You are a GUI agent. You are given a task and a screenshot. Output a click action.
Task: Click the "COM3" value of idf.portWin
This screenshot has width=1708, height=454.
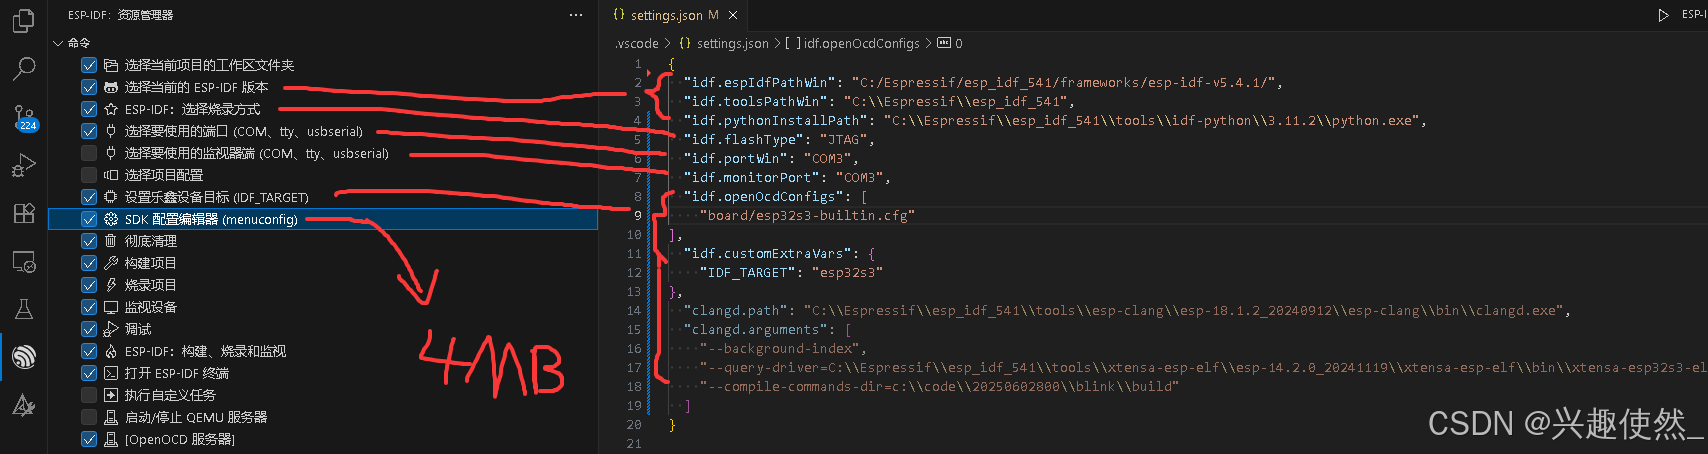831,158
